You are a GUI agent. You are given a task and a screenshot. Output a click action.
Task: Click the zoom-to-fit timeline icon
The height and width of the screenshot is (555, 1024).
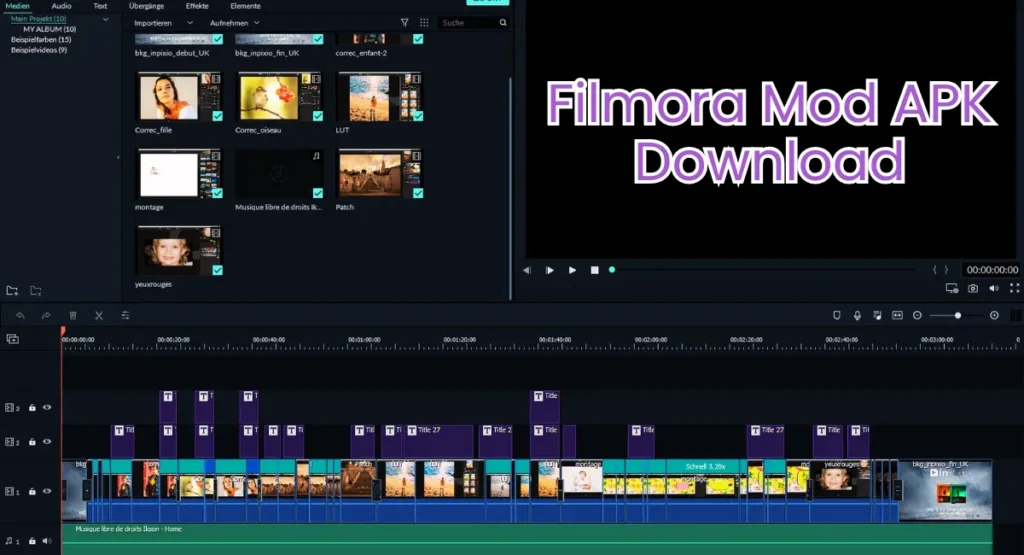pyautogui.click(x=897, y=315)
